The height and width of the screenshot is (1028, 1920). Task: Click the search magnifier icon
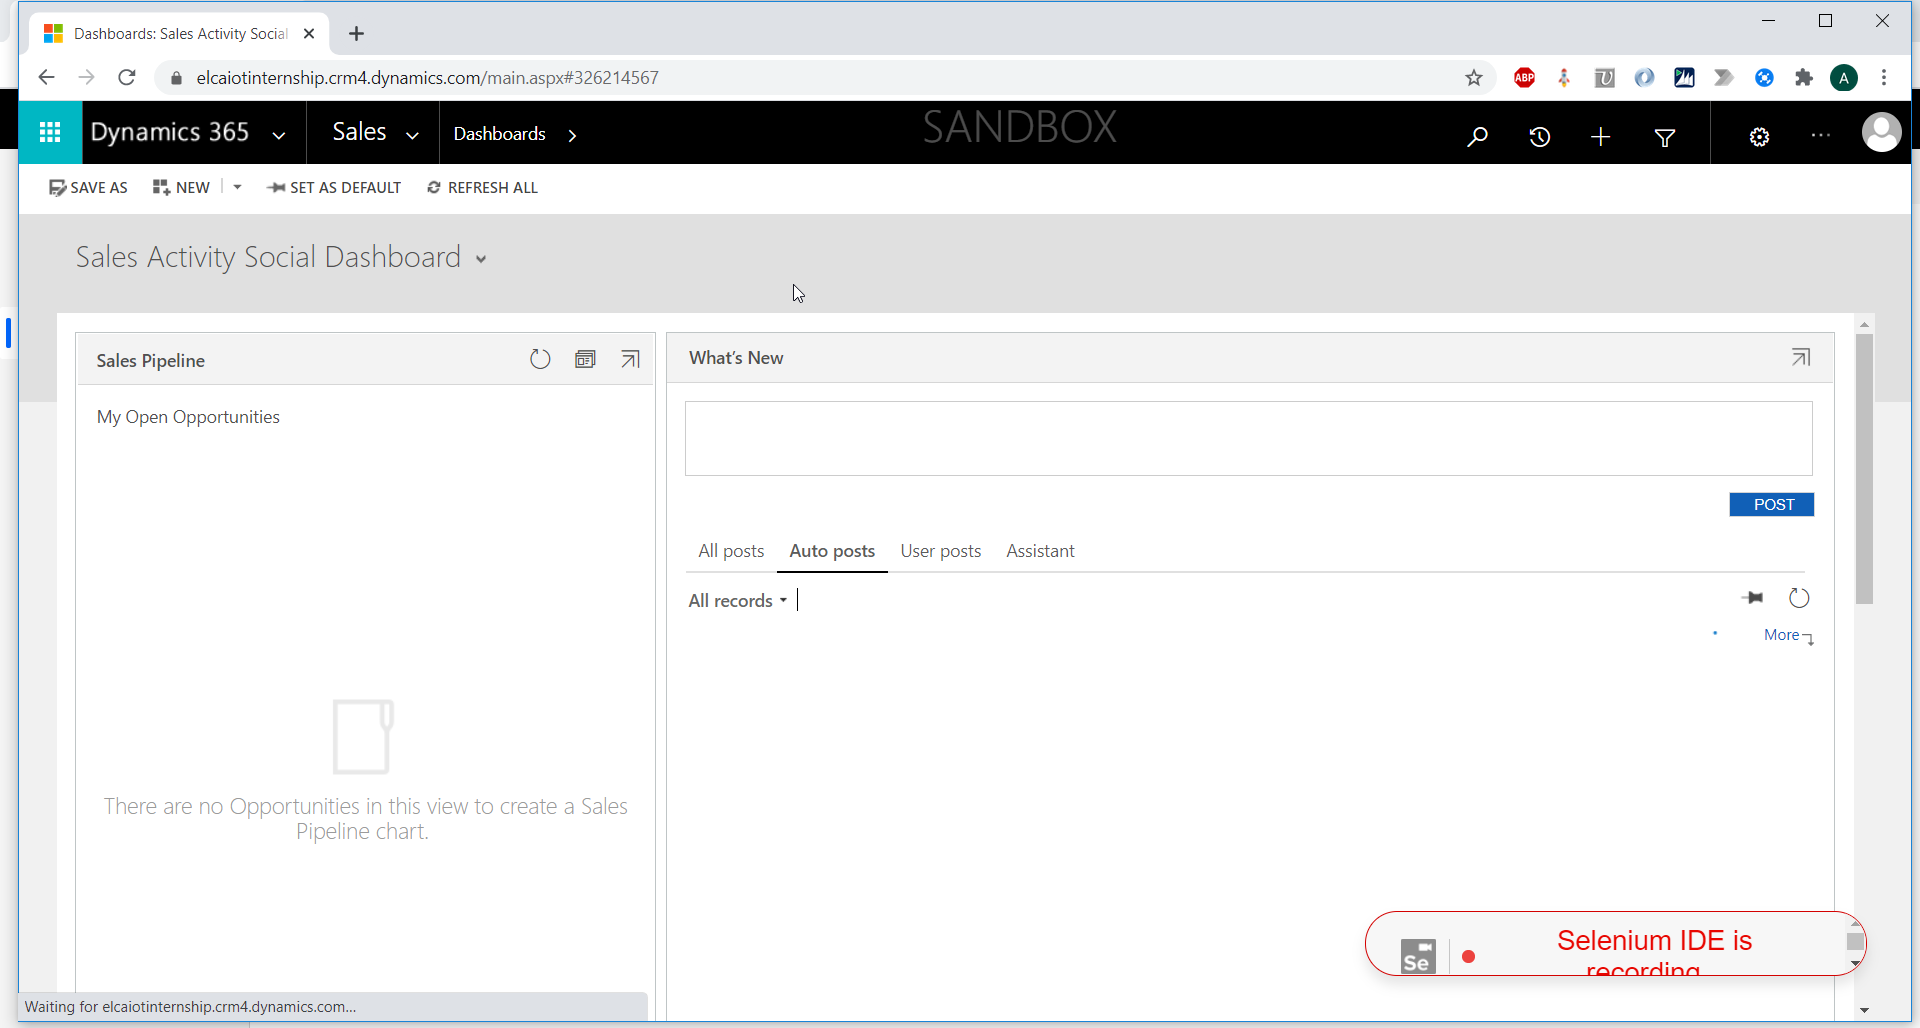point(1477,137)
